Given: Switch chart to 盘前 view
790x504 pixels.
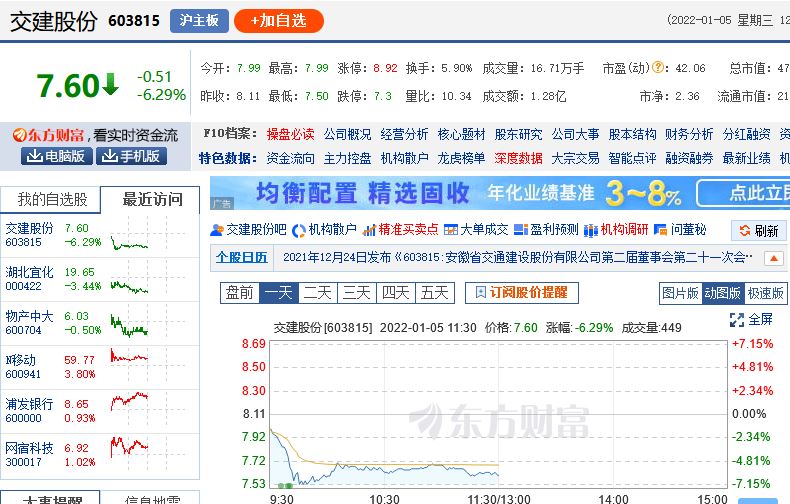Looking at the screenshot, I should pyautogui.click(x=239, y=293).
